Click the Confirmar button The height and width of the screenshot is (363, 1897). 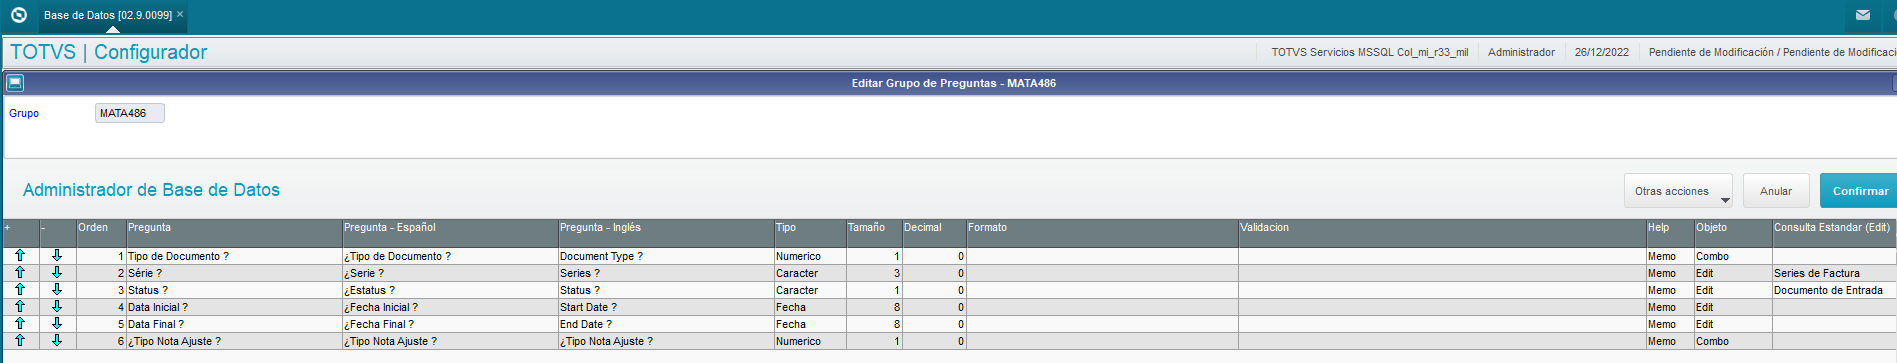pyautogui.click(x=1859, y=191)
